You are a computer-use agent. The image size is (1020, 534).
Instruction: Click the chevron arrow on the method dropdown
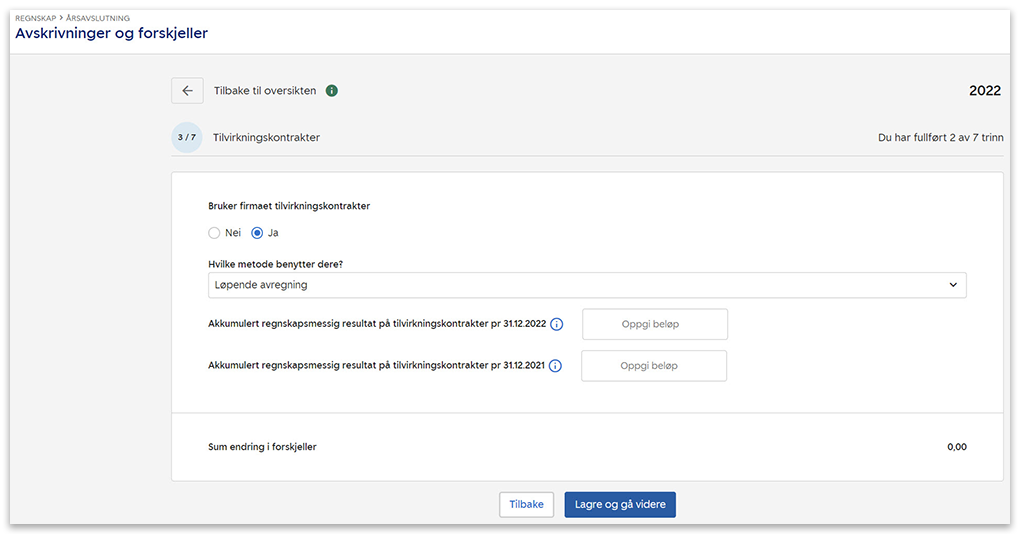[953, 285]
